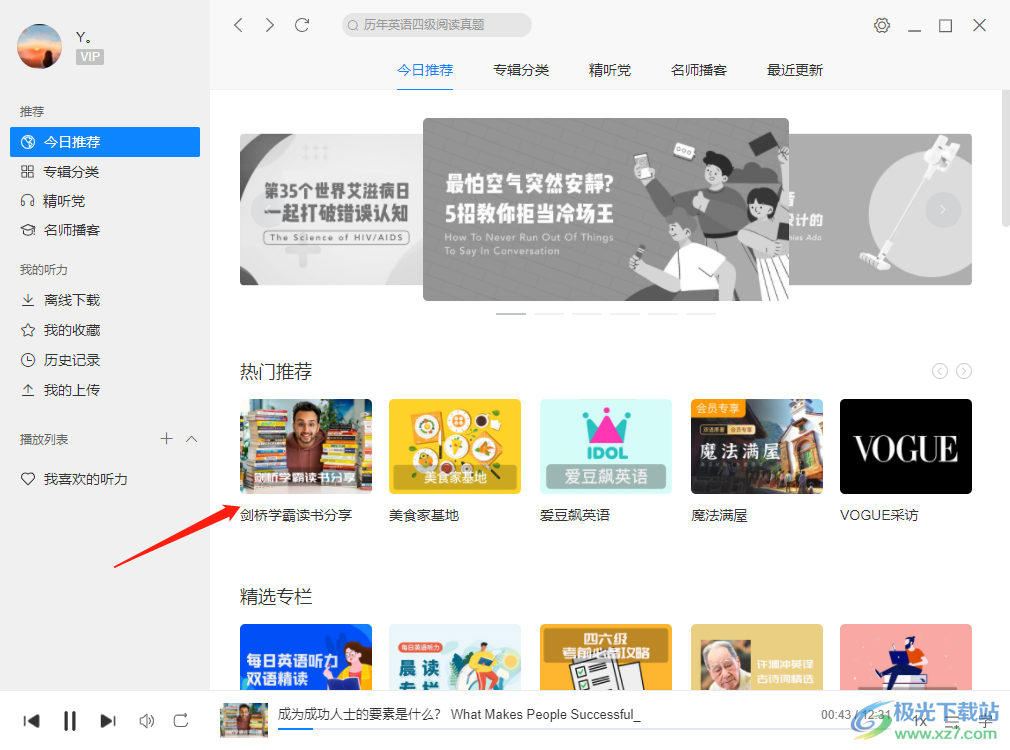Switch to the 精听党 top tab
The height and width of the screenshot is (750, 1010).
point(610,70)
